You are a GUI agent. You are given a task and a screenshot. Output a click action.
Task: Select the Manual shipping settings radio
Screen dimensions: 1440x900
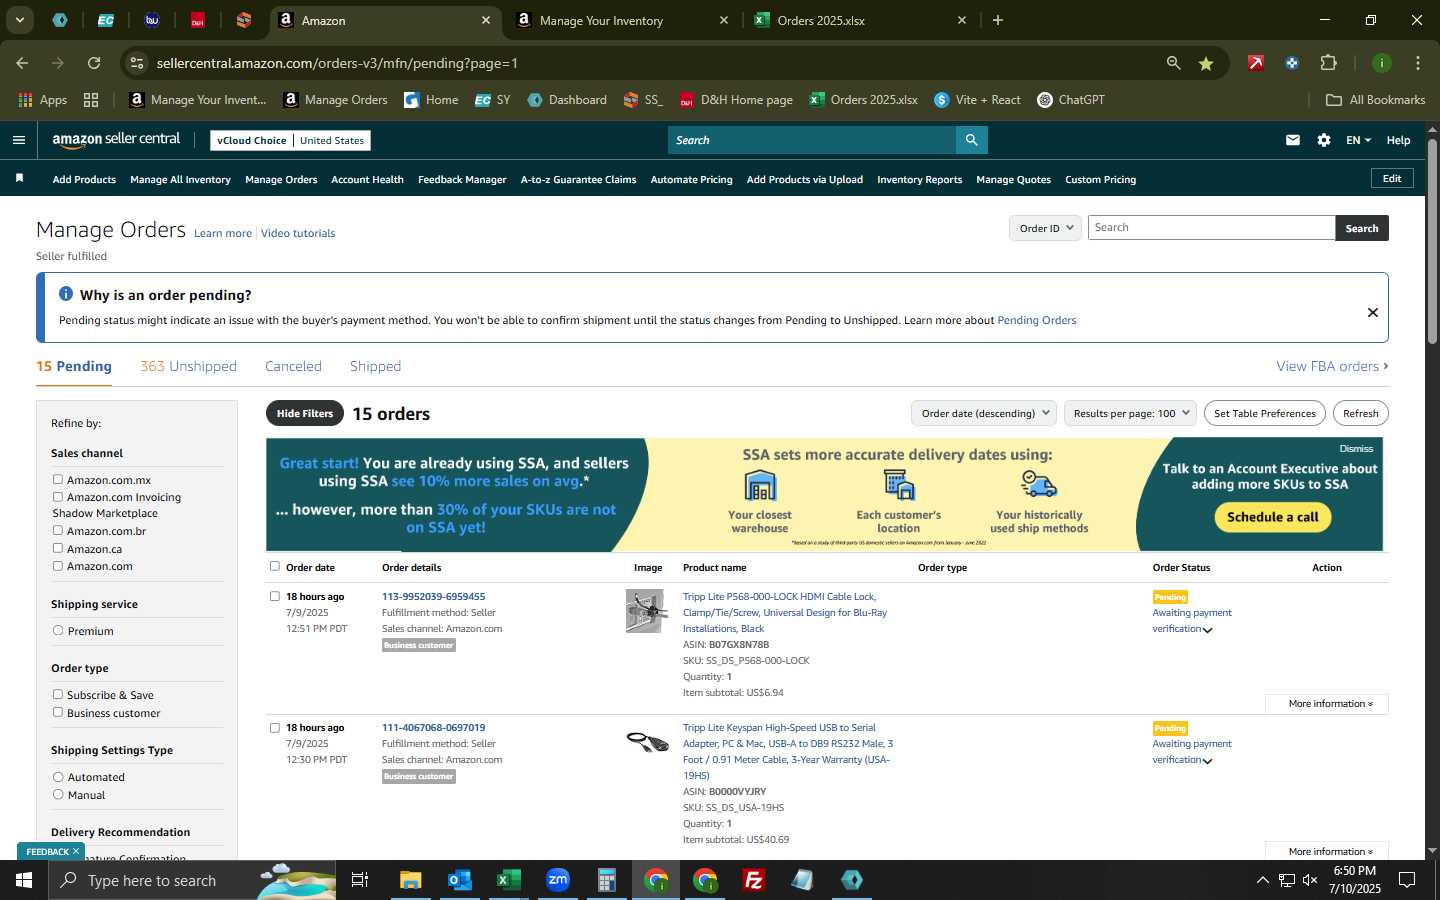click(x=58, y=794)
